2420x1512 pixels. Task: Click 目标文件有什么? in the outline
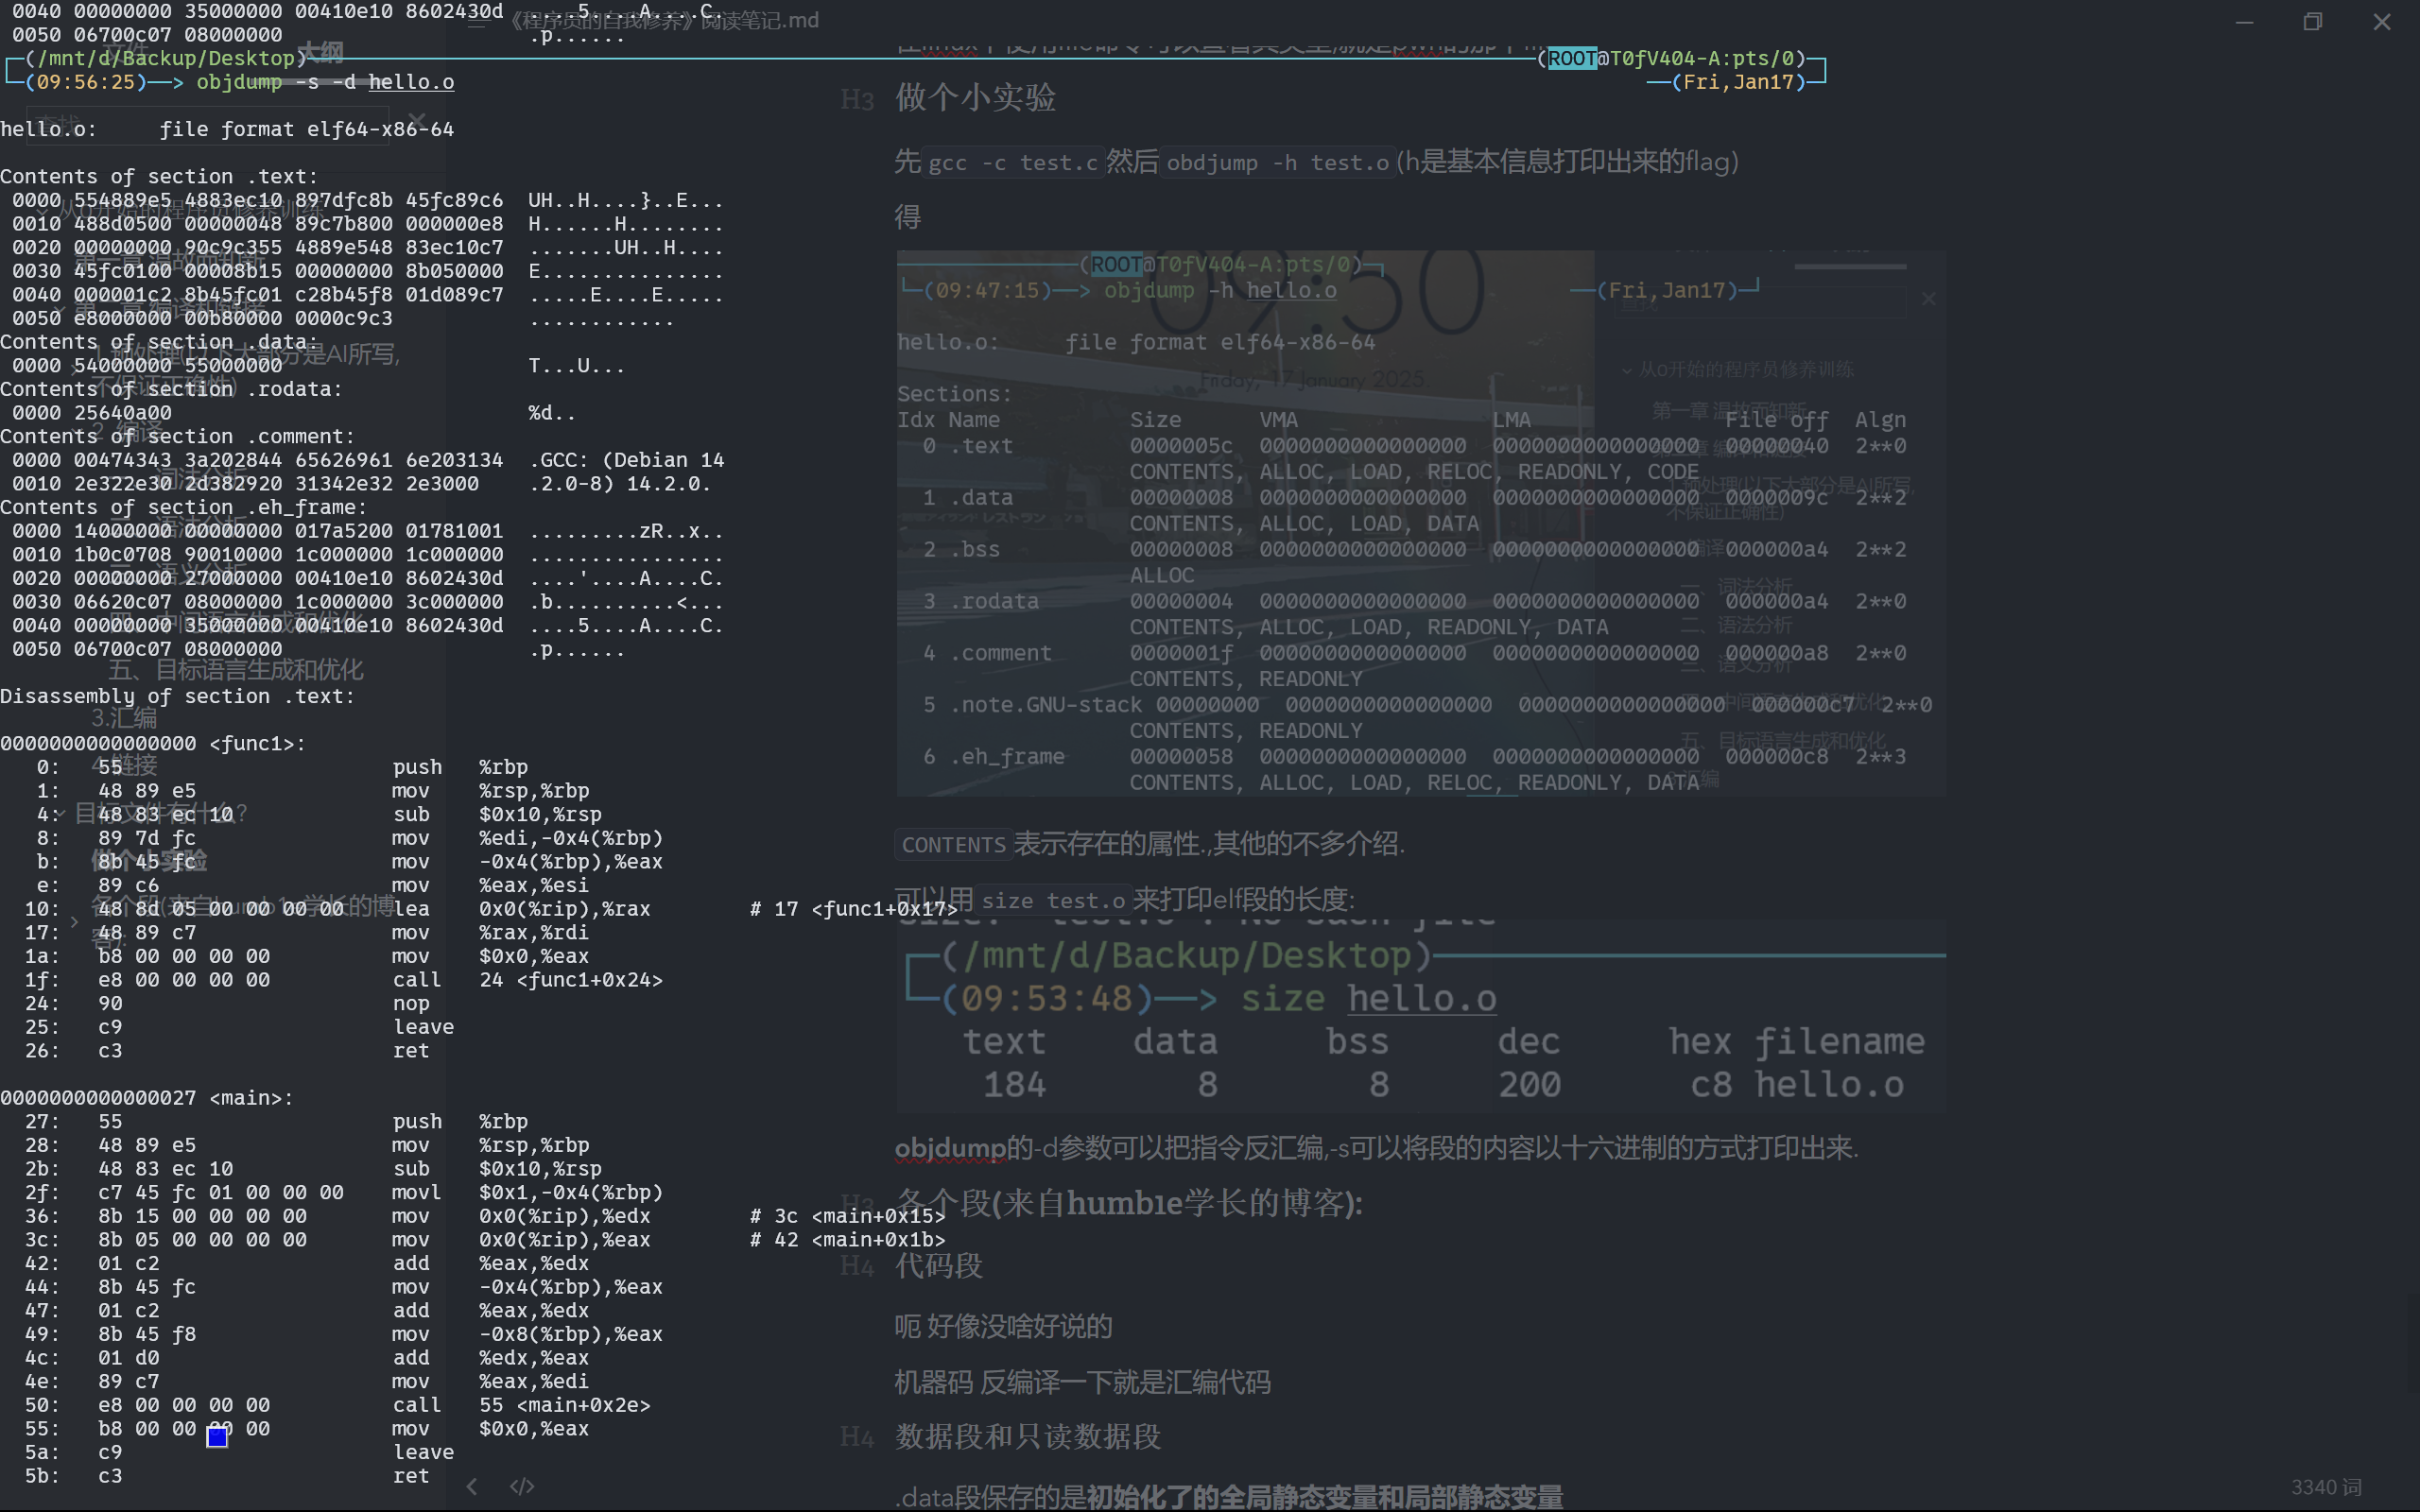click(160, 813)
